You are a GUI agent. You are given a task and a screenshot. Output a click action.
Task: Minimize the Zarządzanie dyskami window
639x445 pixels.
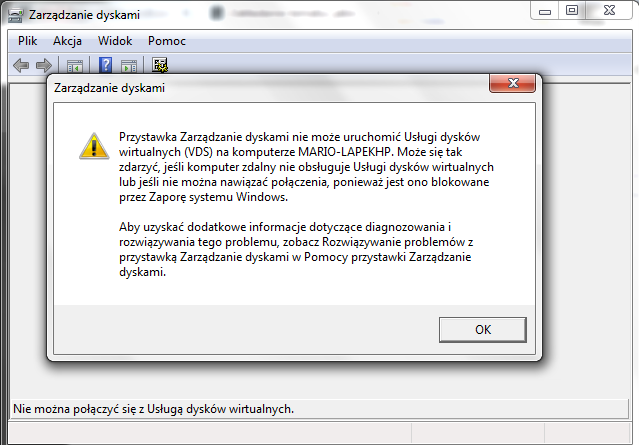coord(544,11)
